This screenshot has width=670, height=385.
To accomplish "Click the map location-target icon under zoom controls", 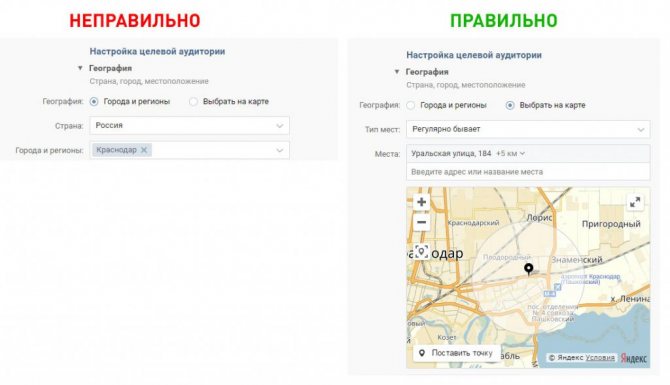I will [421, 252].
